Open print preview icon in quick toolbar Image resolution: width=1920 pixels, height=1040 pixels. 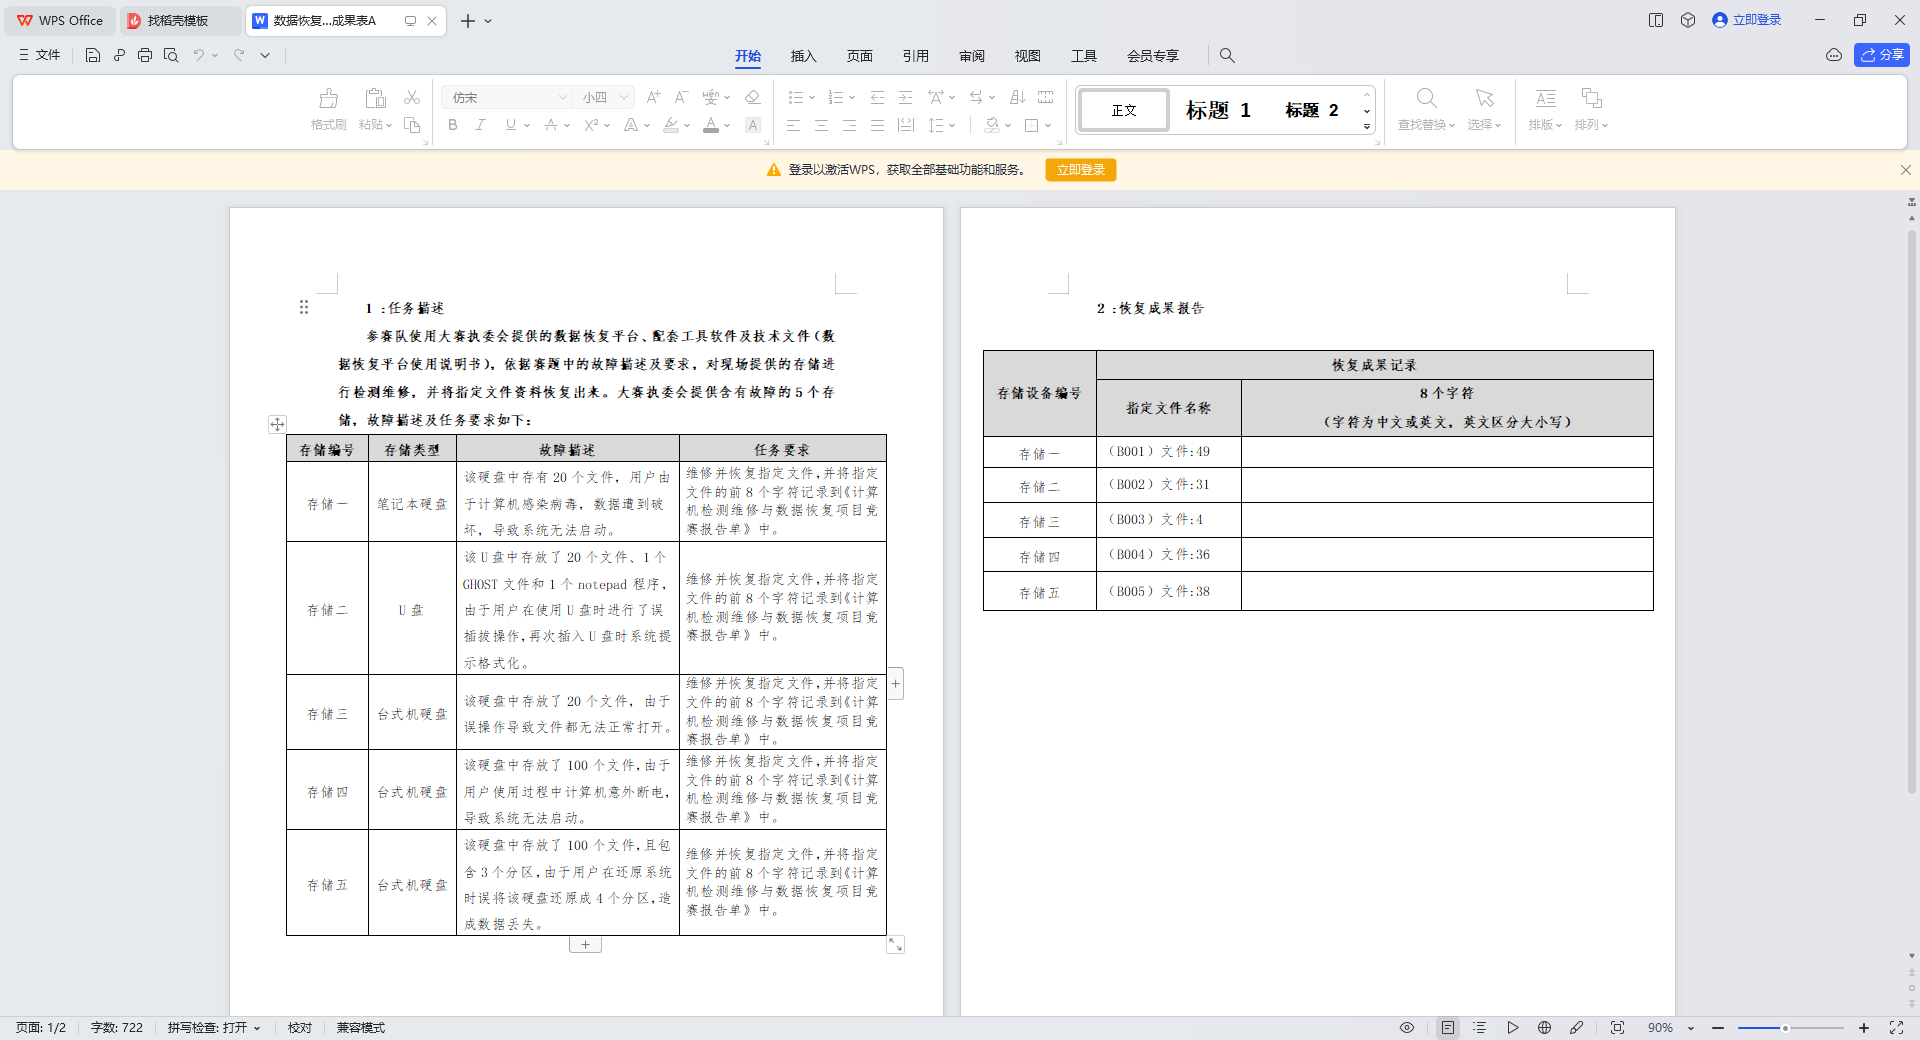[171, 55]
